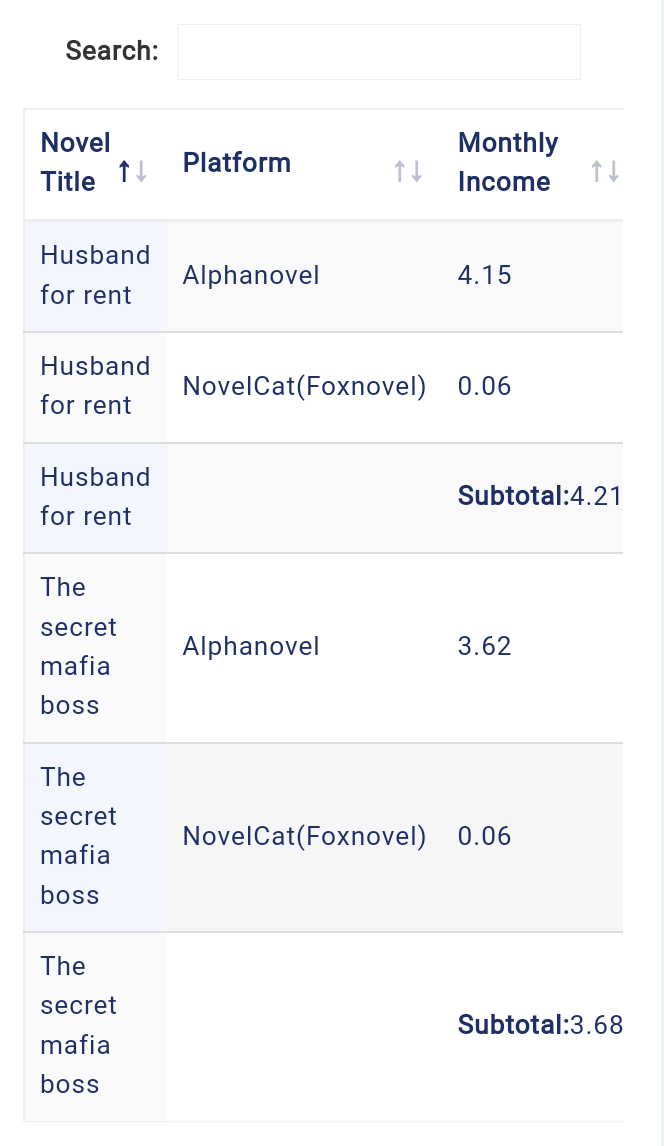
Task: Sort by Novel Title arrows icon
Action: (133, 172)
